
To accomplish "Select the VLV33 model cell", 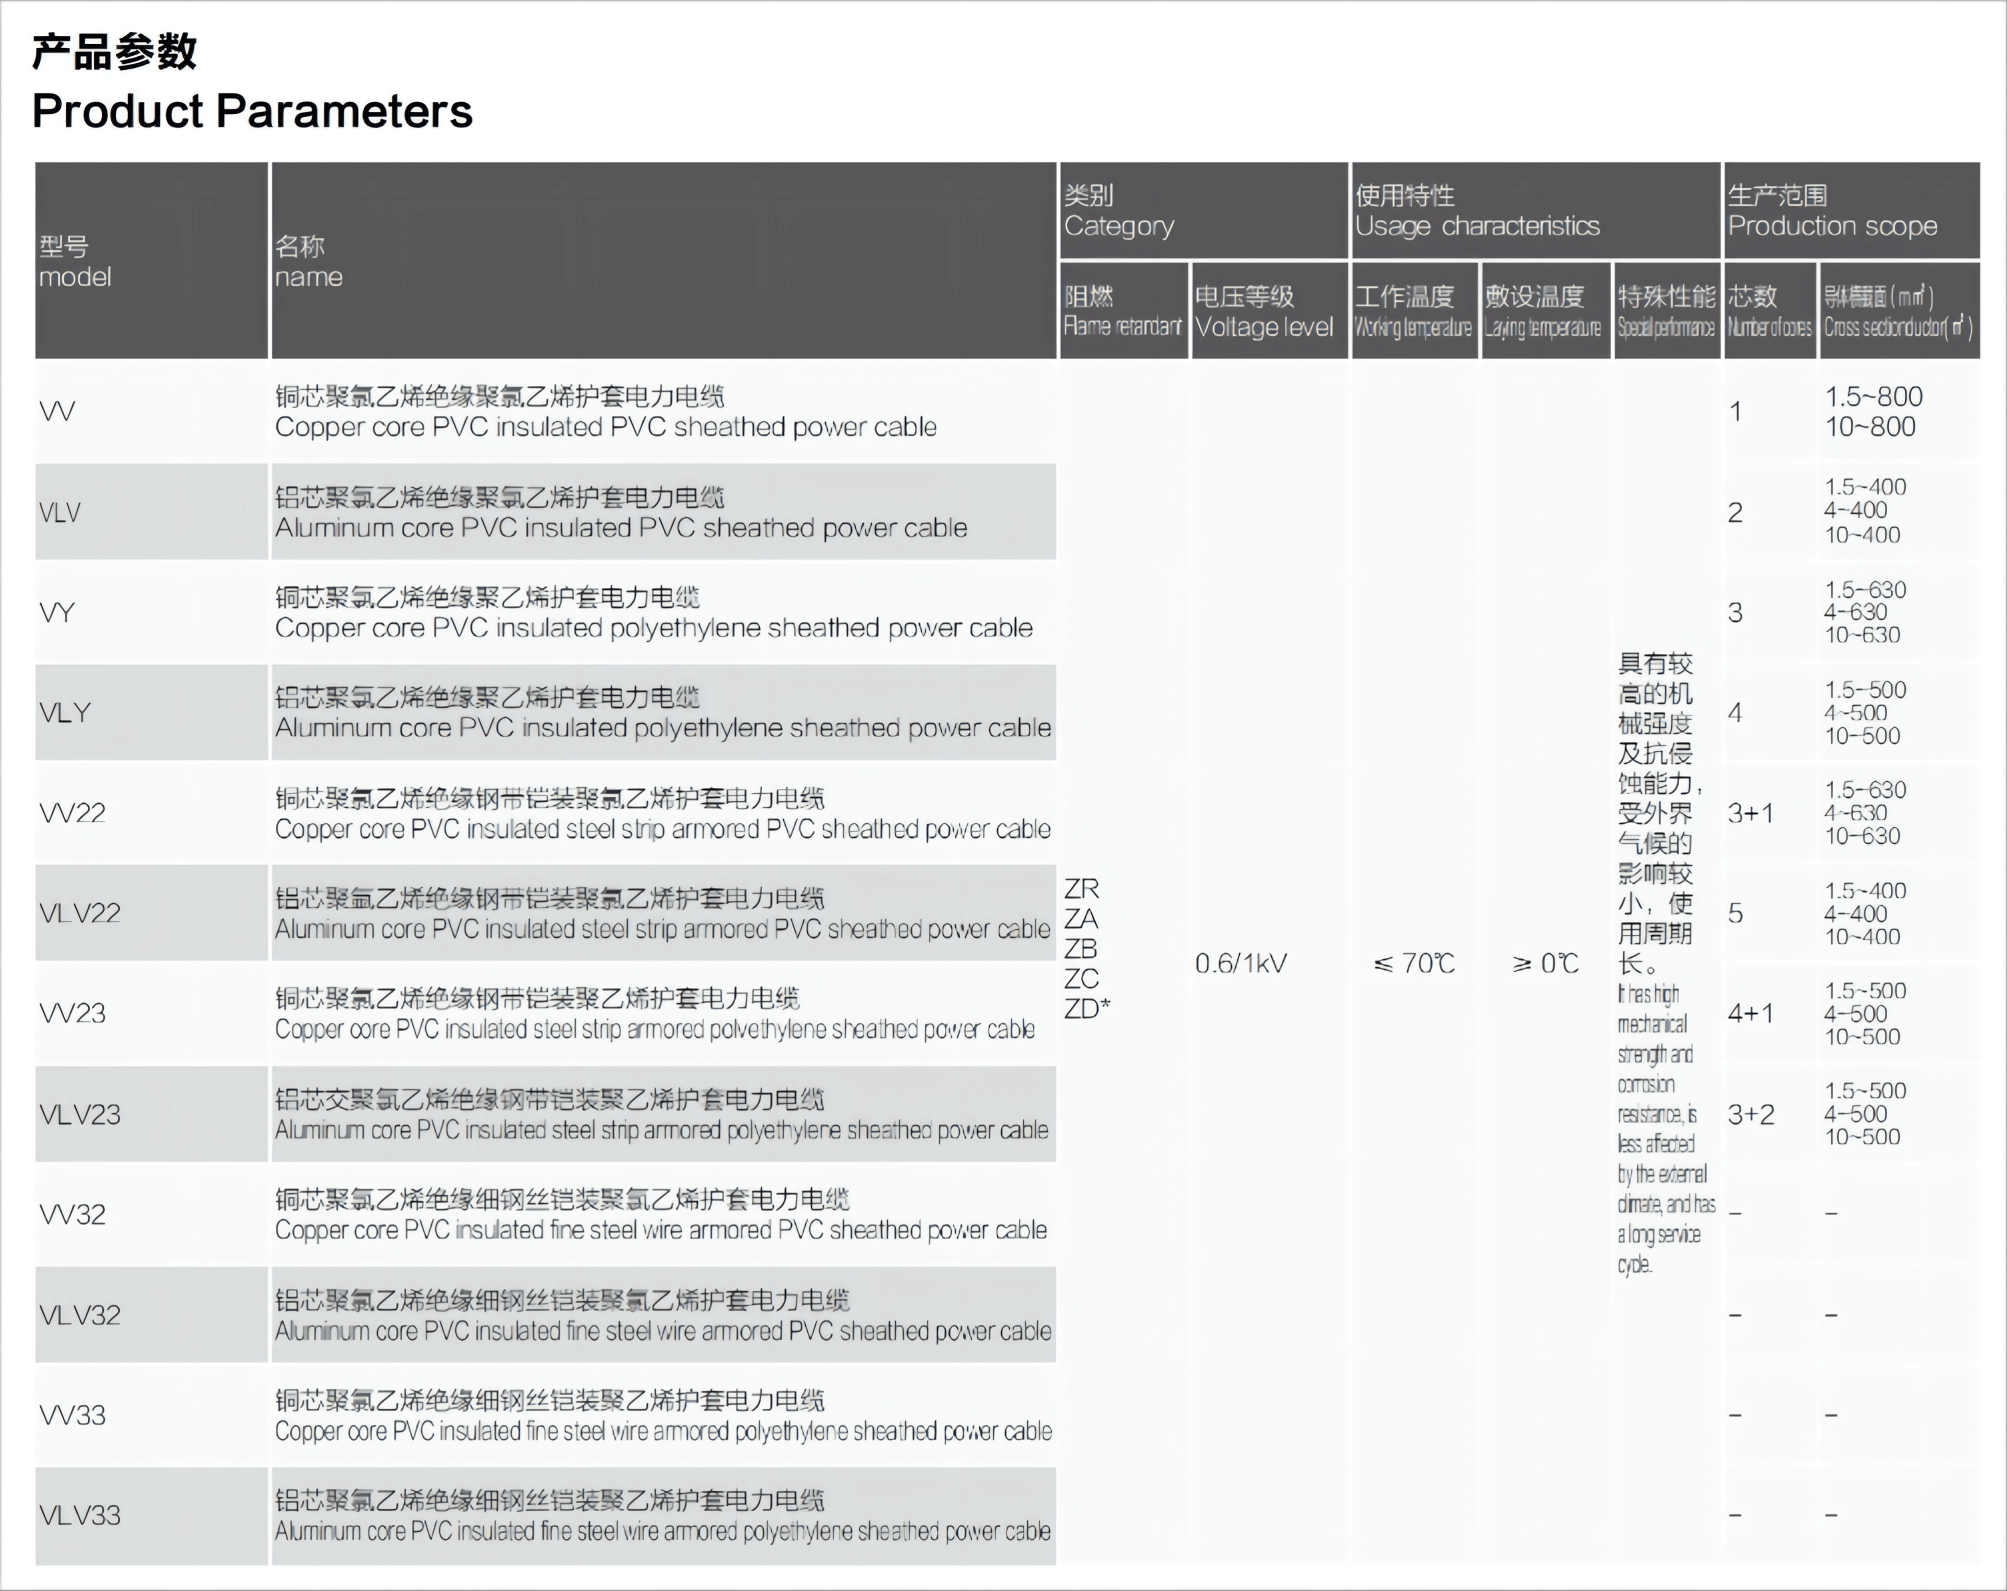I will pos(151,1515).
